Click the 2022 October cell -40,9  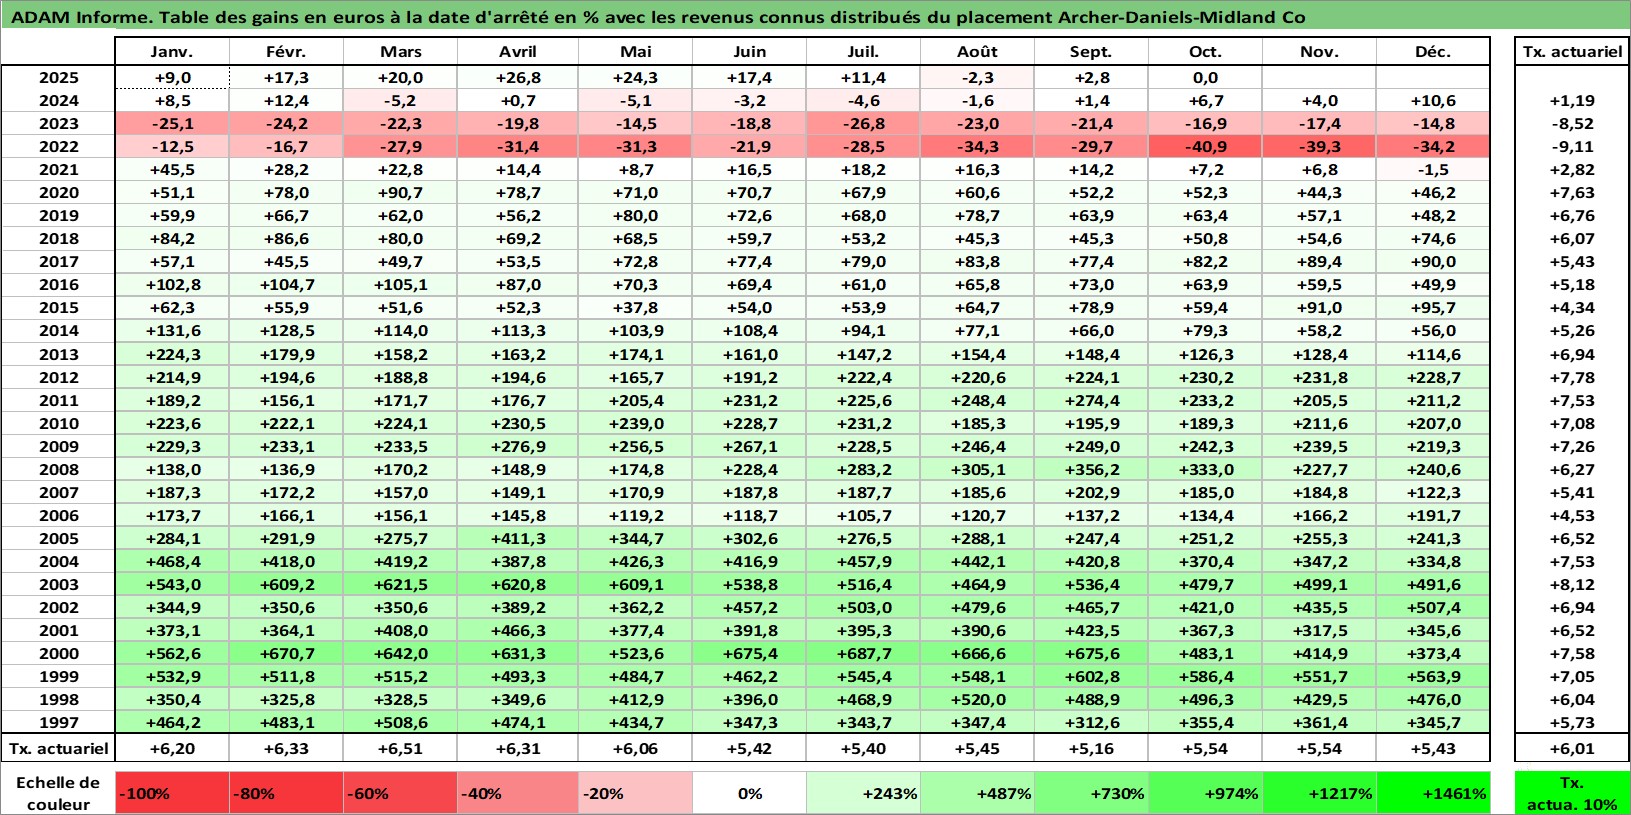(1205, 147)
